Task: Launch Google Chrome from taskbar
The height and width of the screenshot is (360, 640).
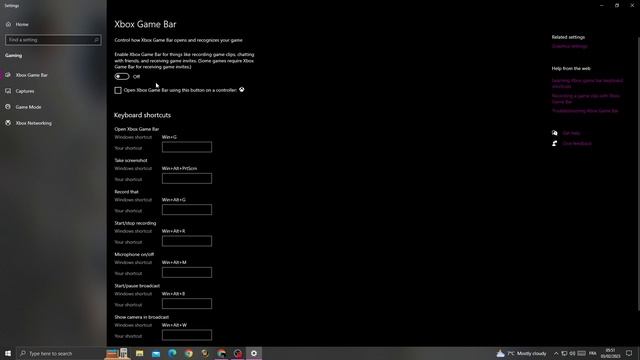Action: (x=189, y=353)
